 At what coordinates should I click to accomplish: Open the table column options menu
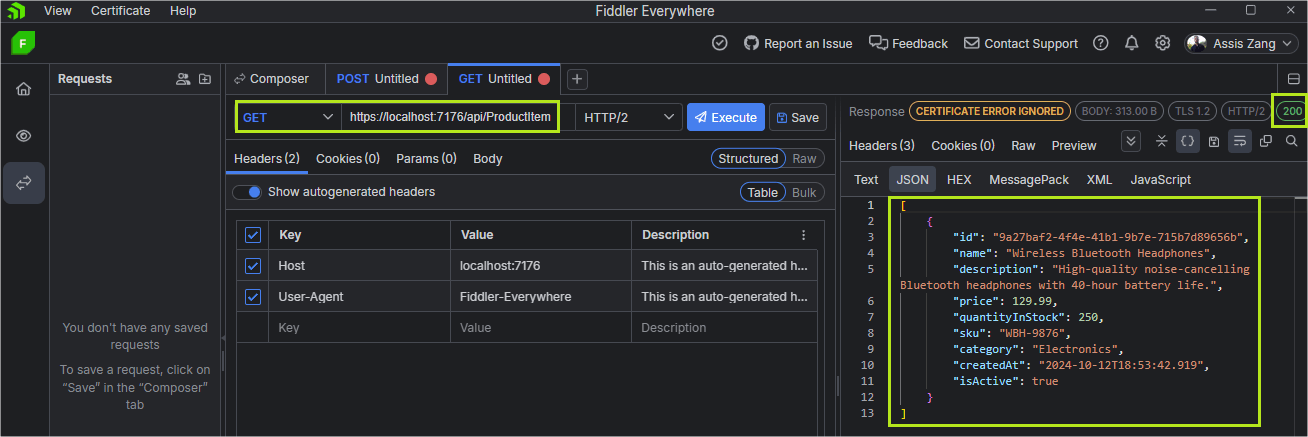(803, 235)
